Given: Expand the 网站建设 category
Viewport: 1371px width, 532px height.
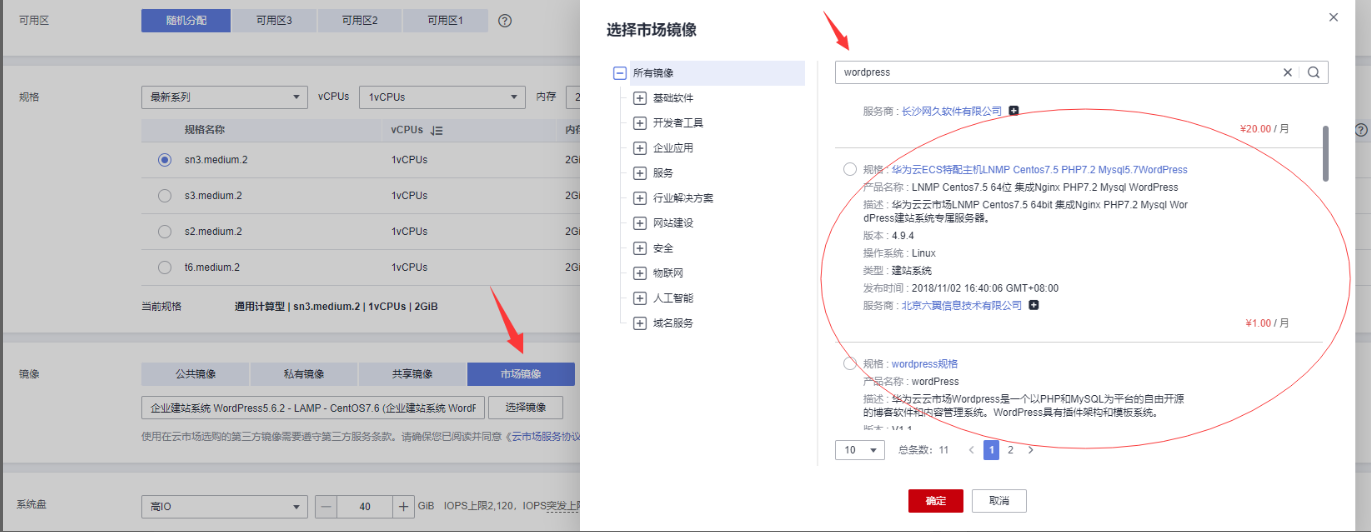Looking at the screenshot, I should (640, 223).
